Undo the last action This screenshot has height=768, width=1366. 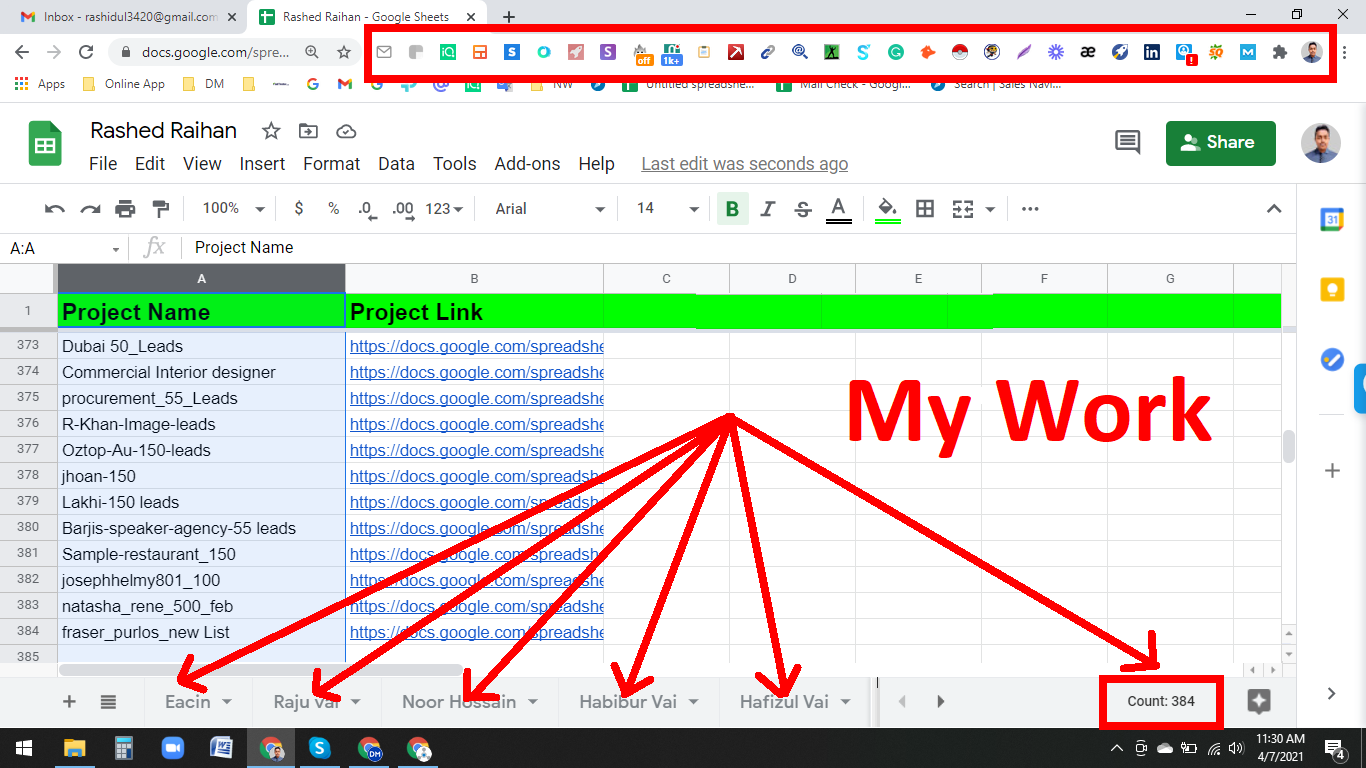click(54, 208)
